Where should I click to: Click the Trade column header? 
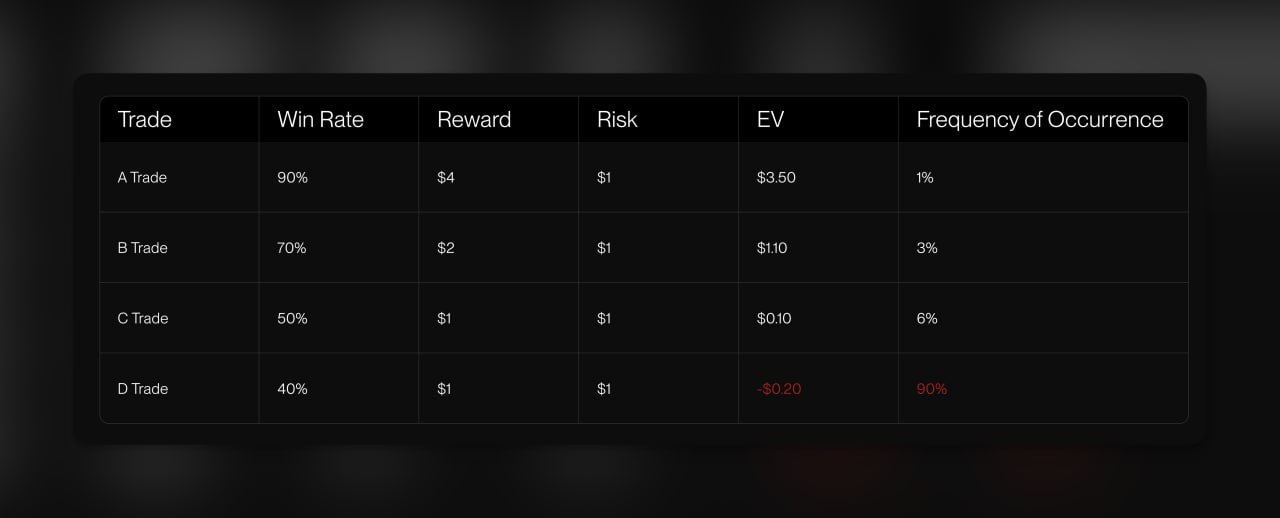pos(145,120)
